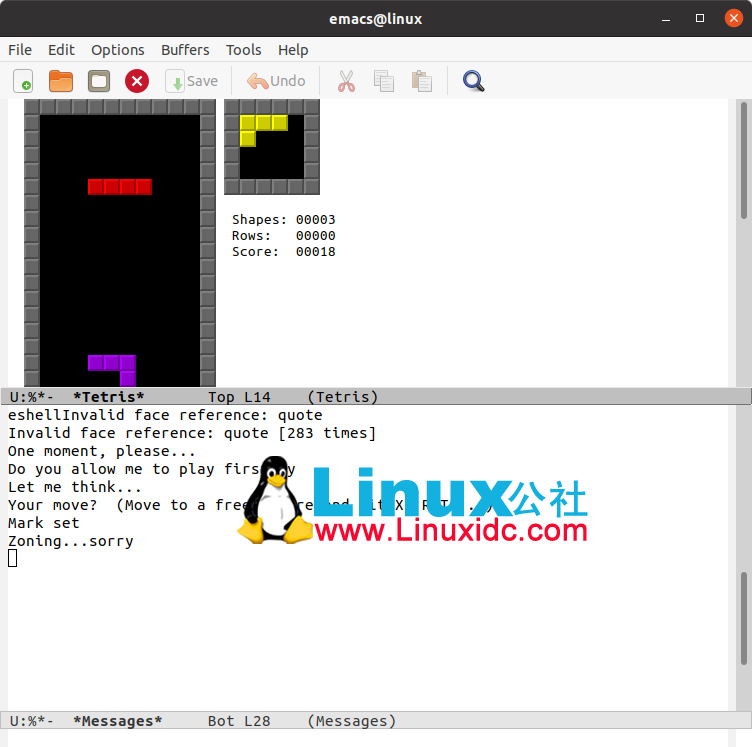Image resolution: width=752 pixels, height=747 pixels.
Task: Click the 'Mark set' message line
Action: 43,523
